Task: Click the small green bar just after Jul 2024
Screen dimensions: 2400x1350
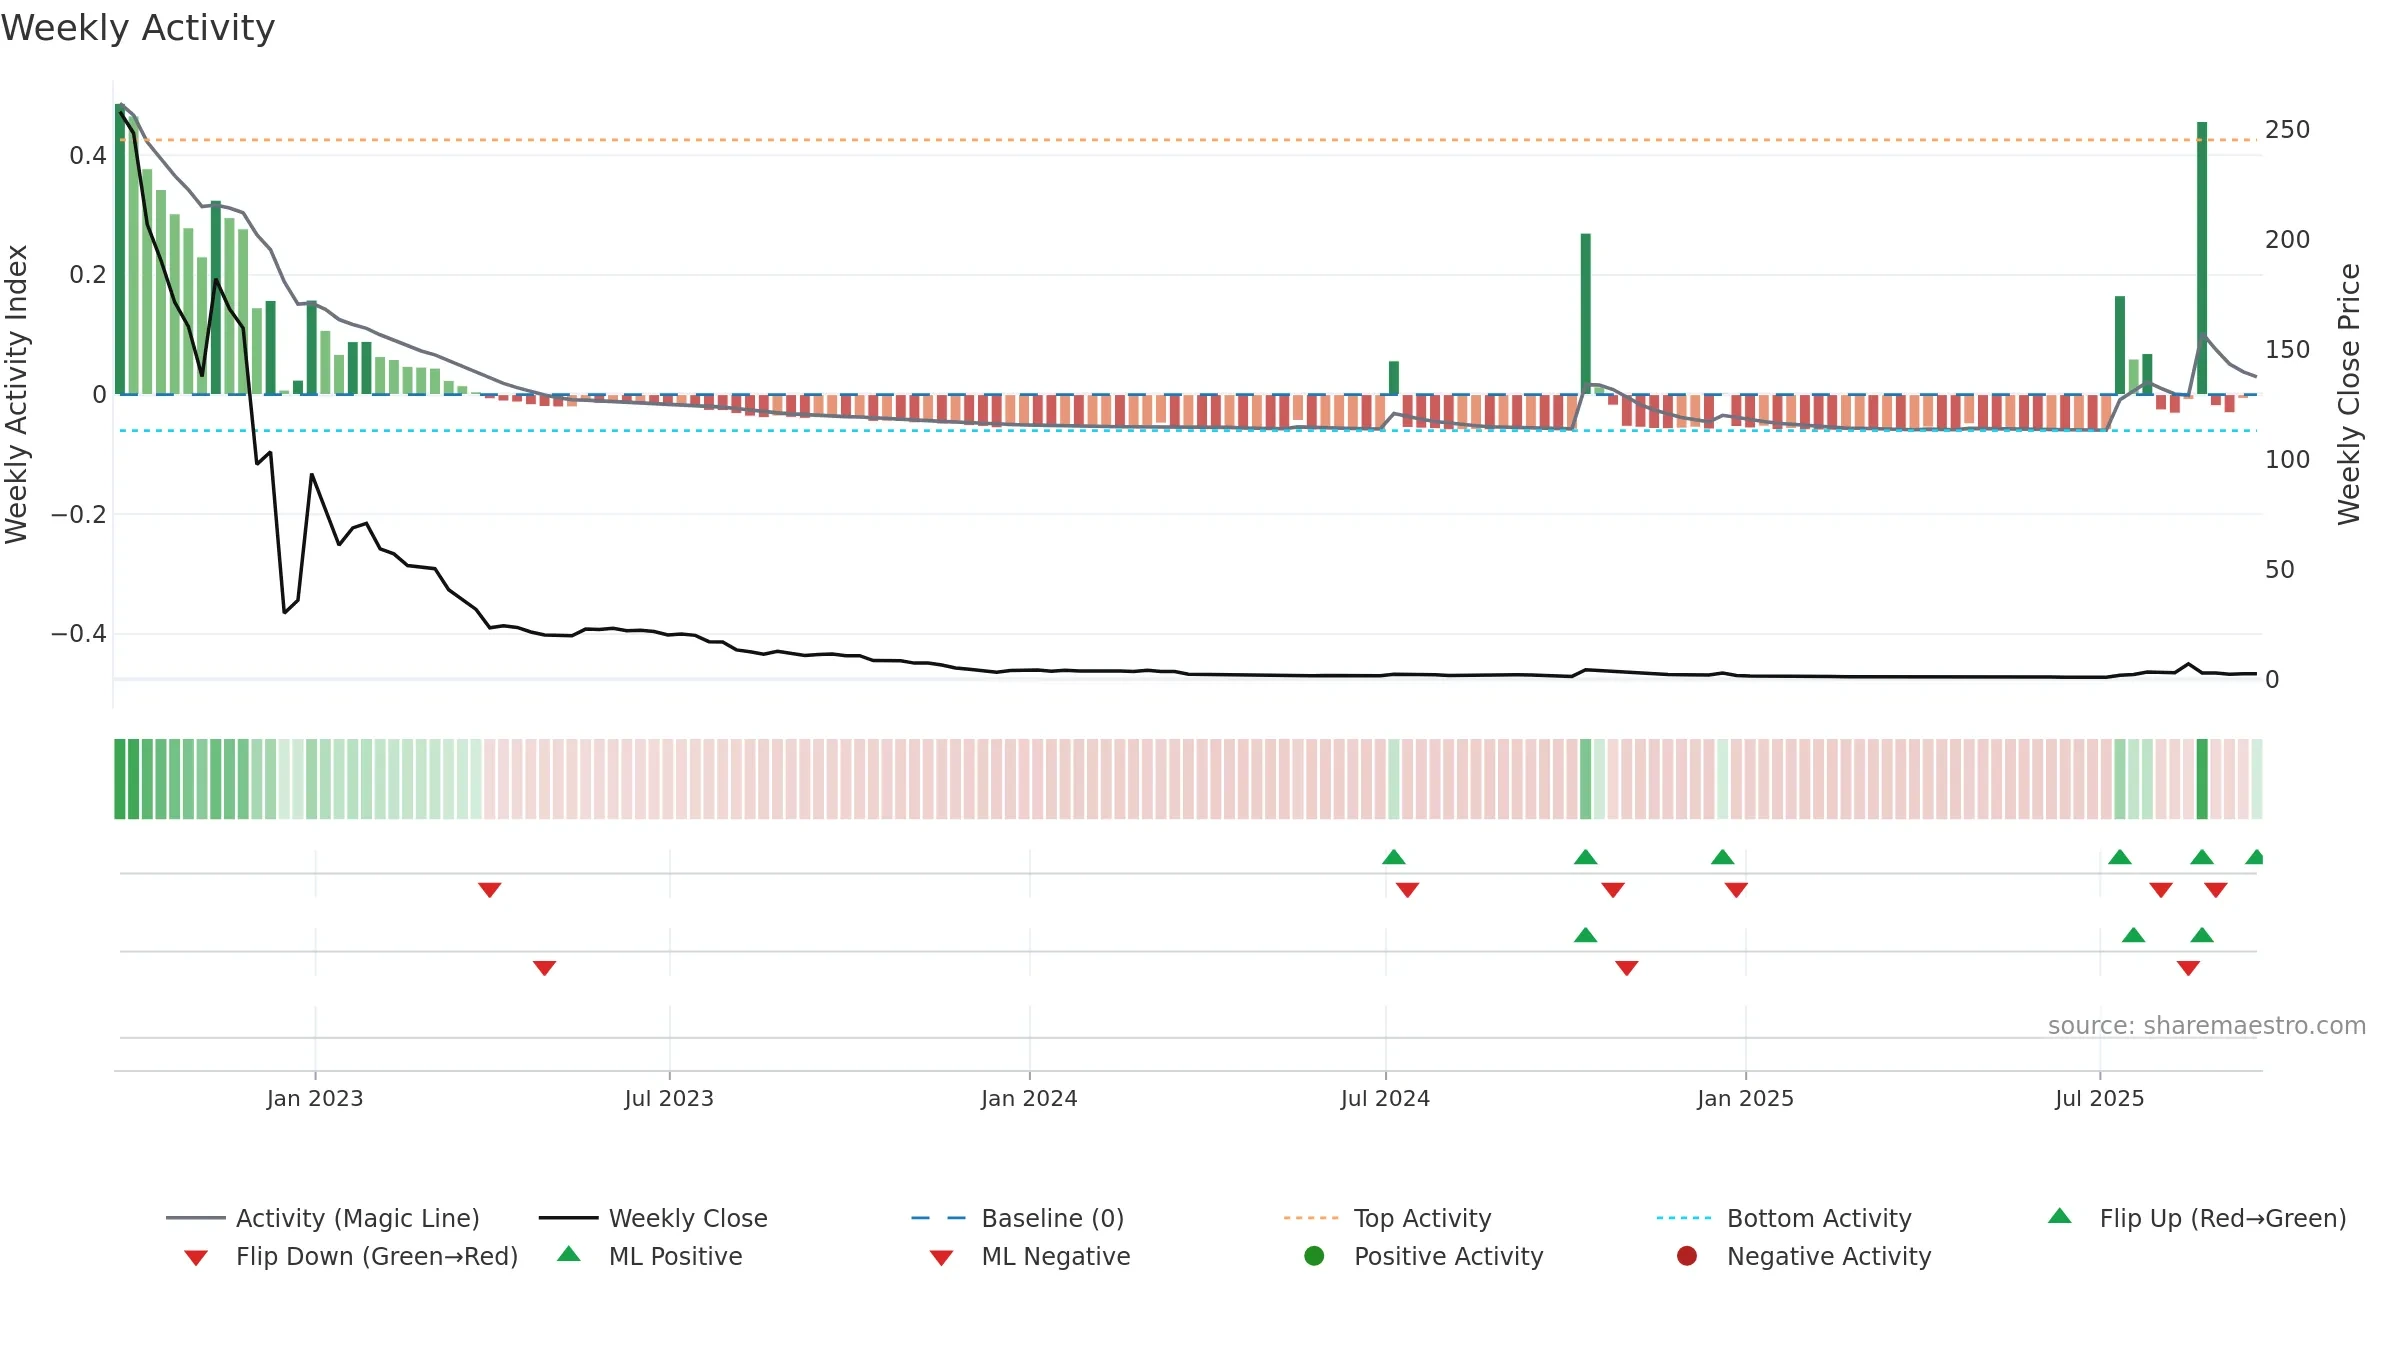Action: click(x=1394, y=378)
